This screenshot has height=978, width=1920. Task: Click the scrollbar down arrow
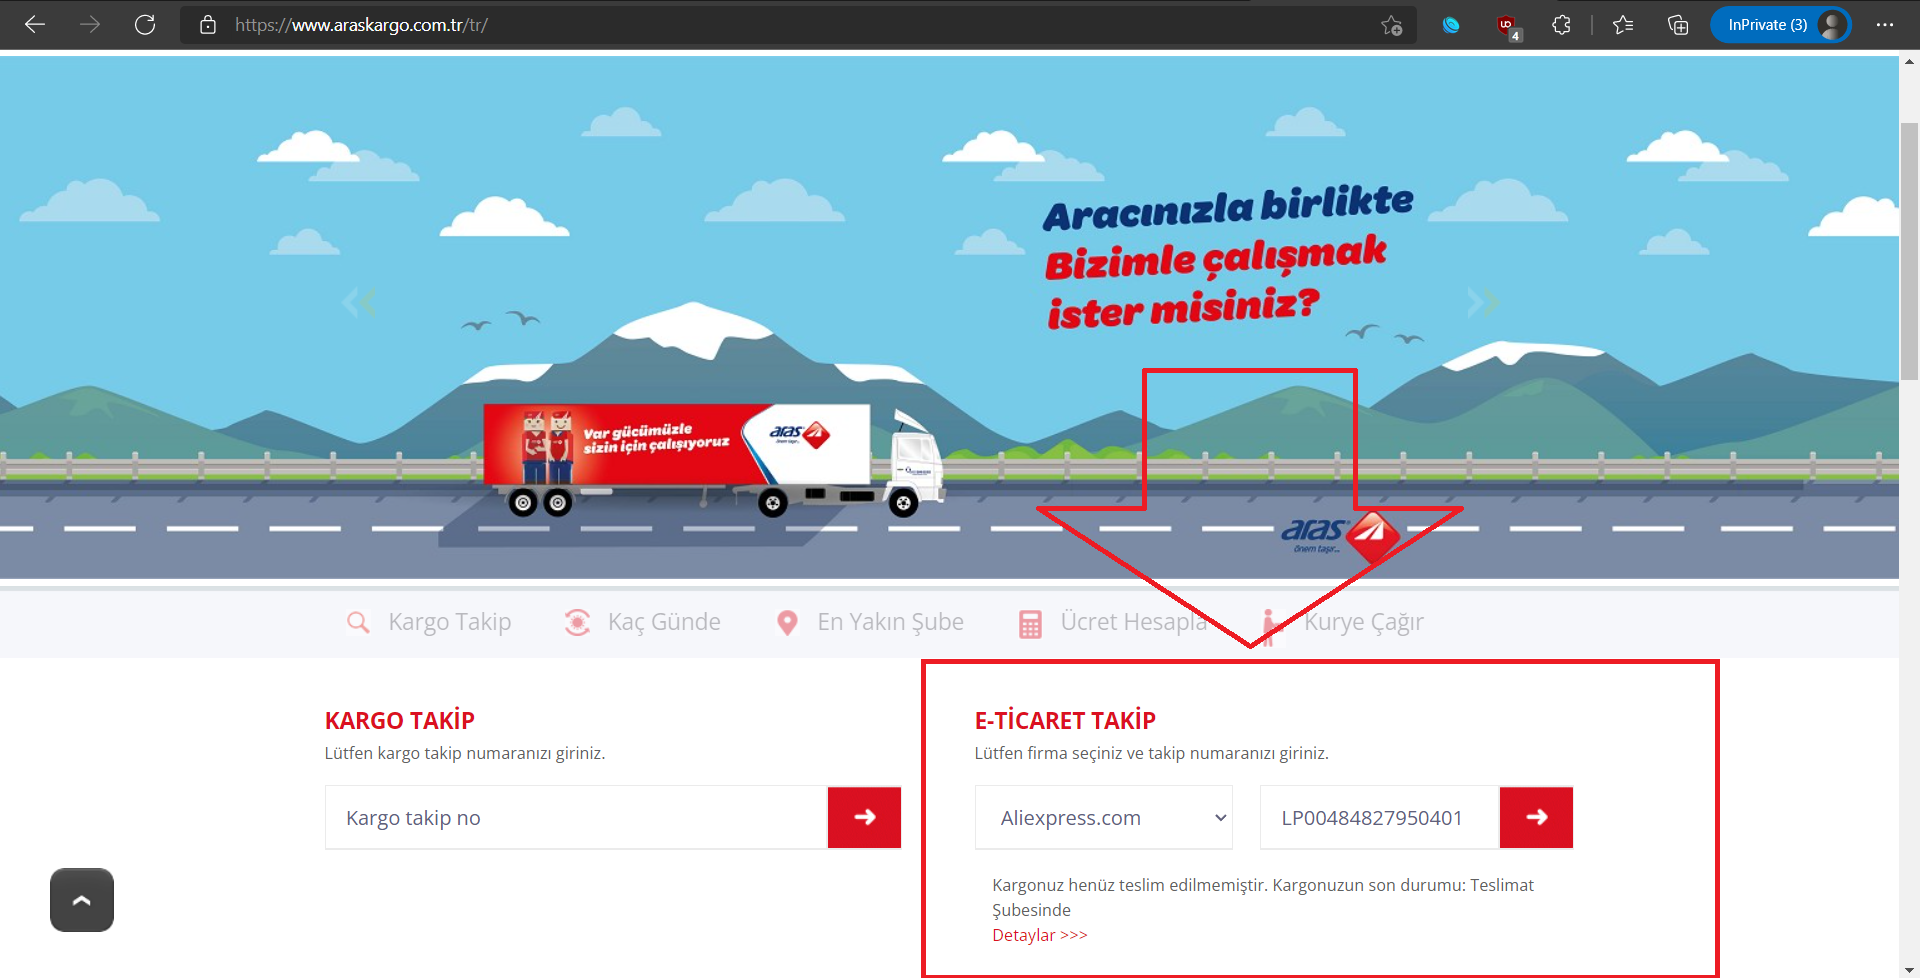coord(1909,969)
